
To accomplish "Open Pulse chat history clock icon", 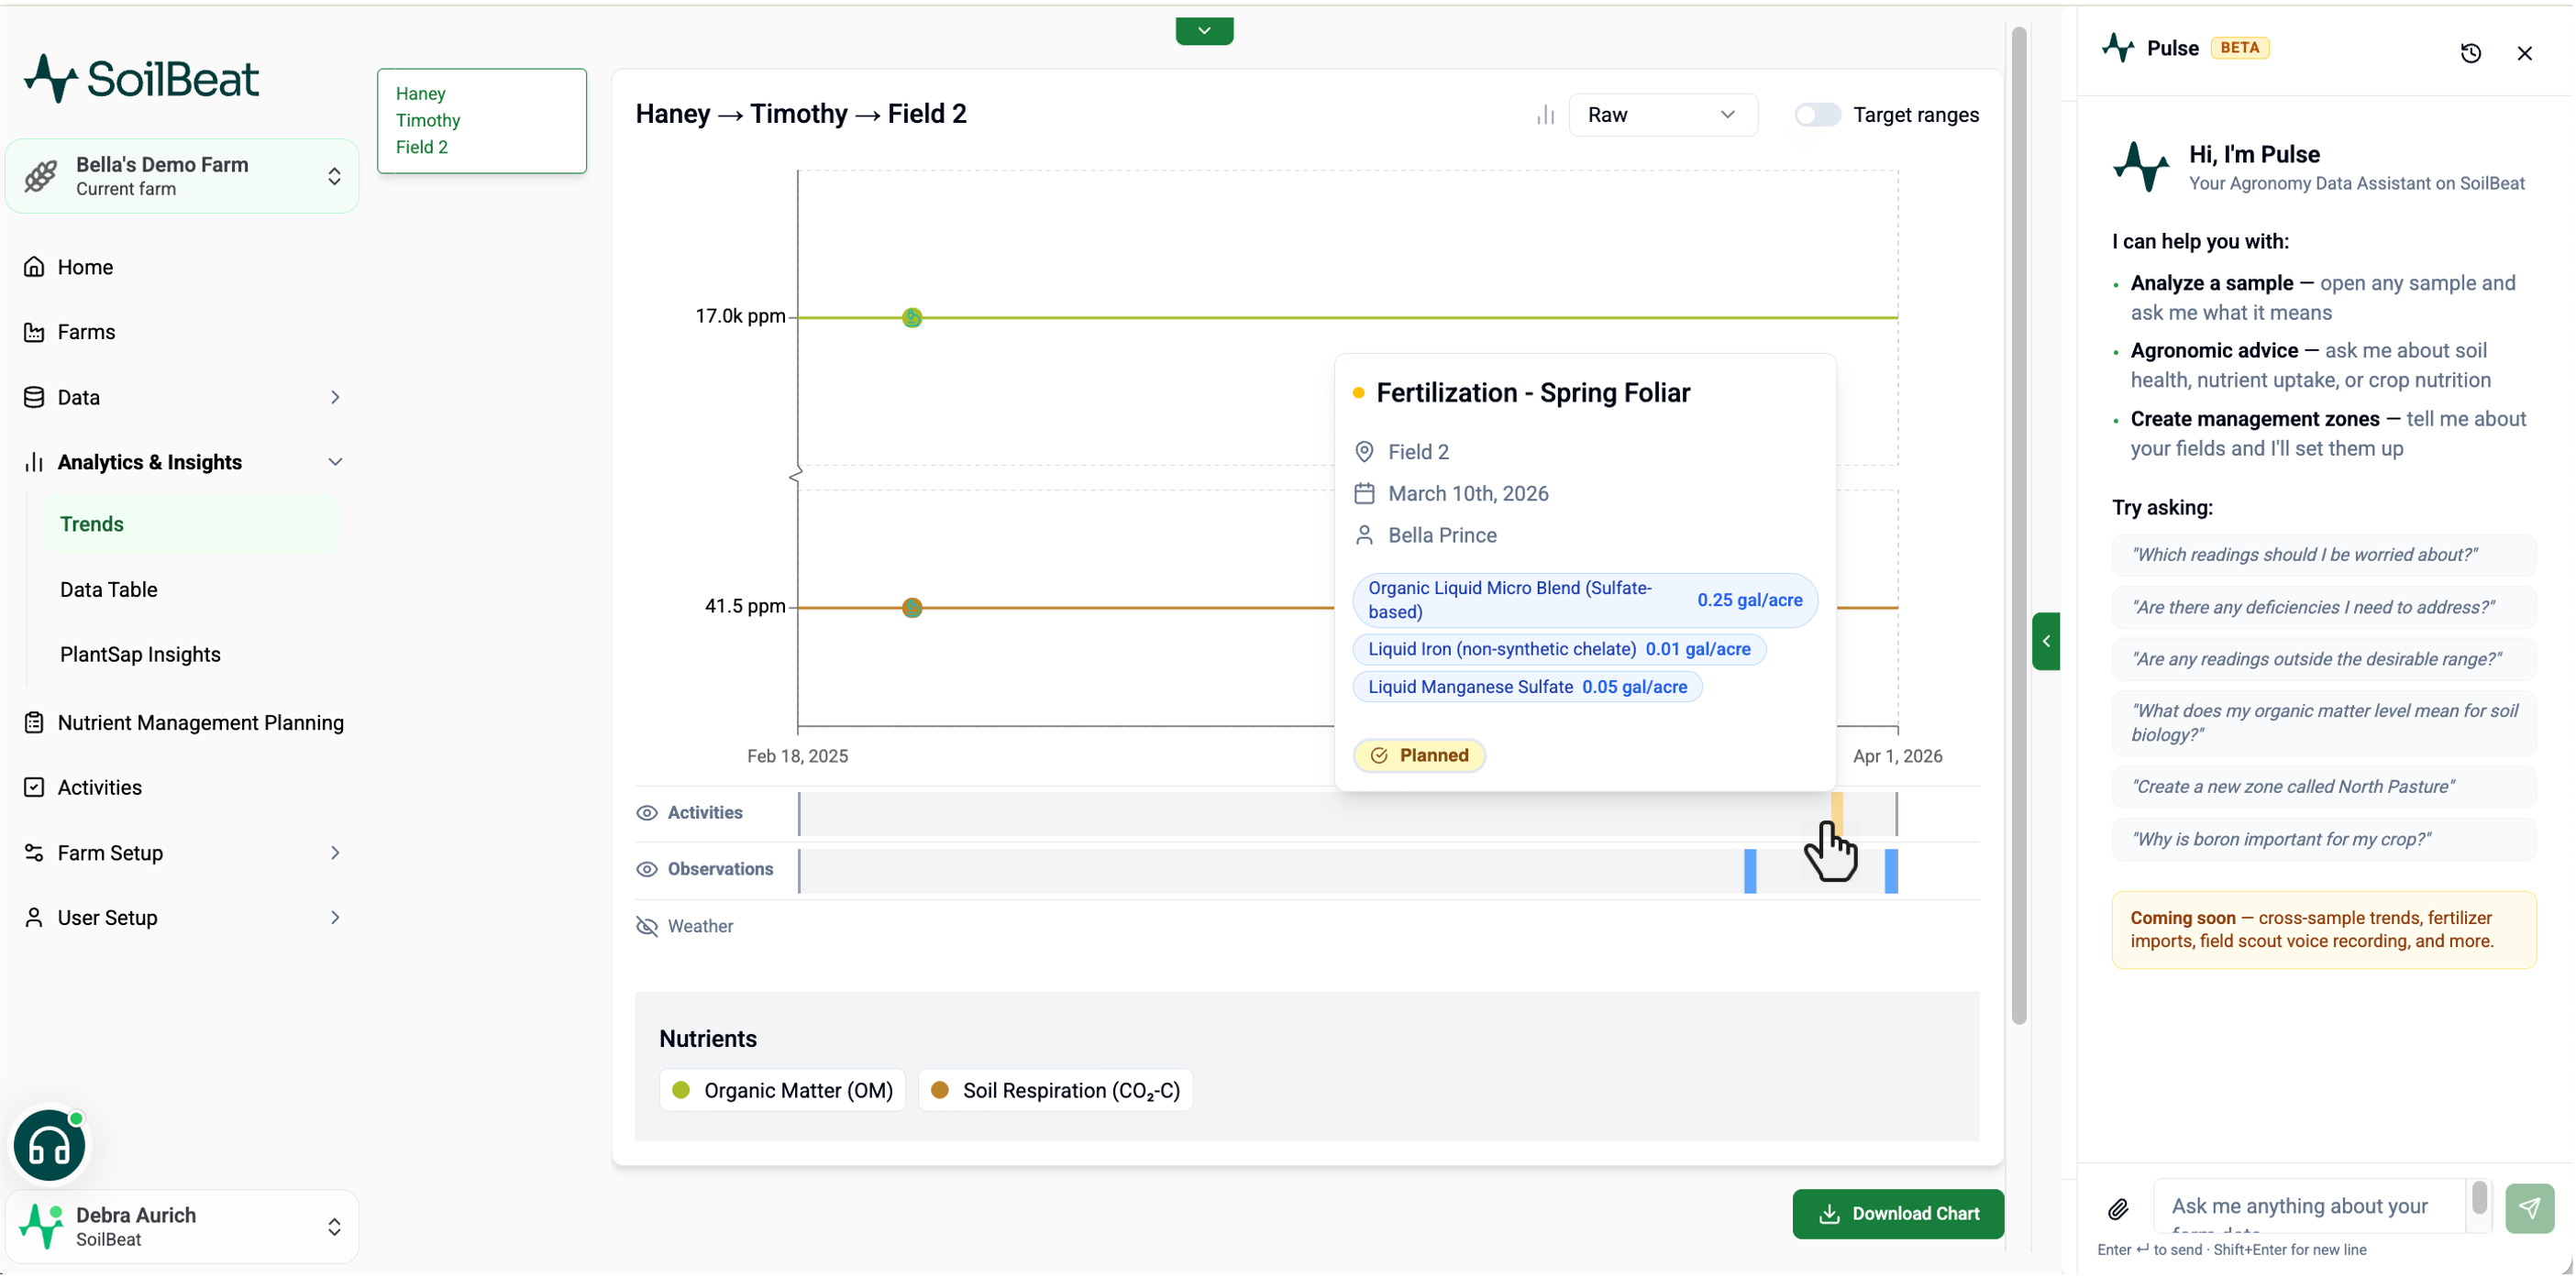I will point(2470,53).
